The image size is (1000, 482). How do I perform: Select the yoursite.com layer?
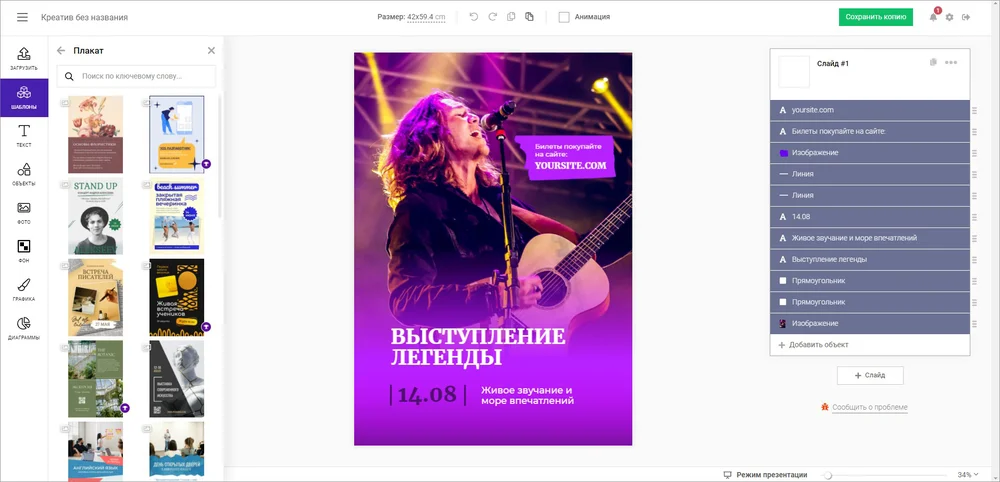coord(870,110)
